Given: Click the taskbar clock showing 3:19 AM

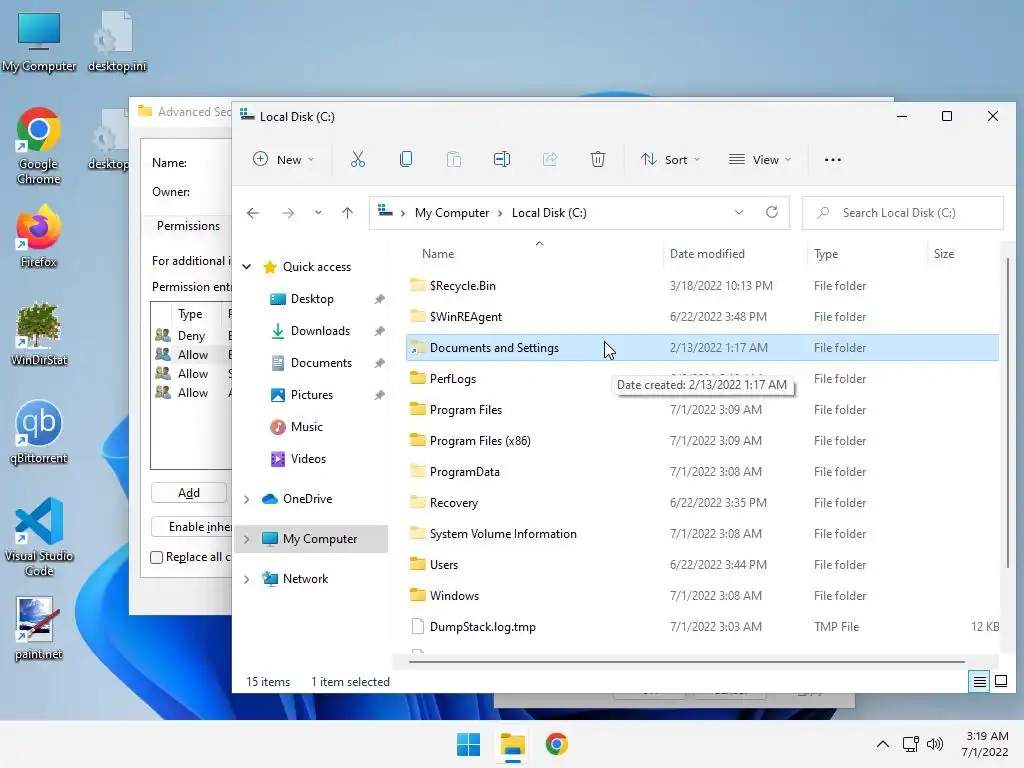Looking at the screenshot, I should point(985,744).
